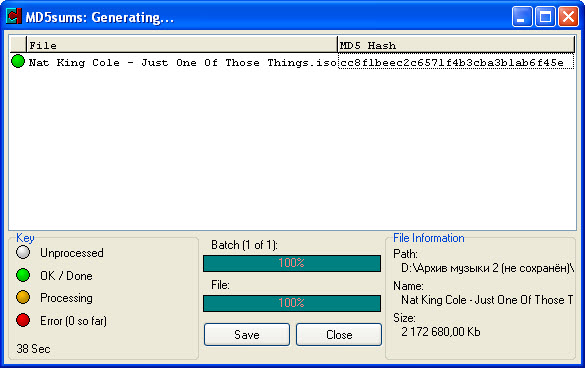Screen dimensions: 585x368
Task: Click the File column header
Action: point(182,45)
